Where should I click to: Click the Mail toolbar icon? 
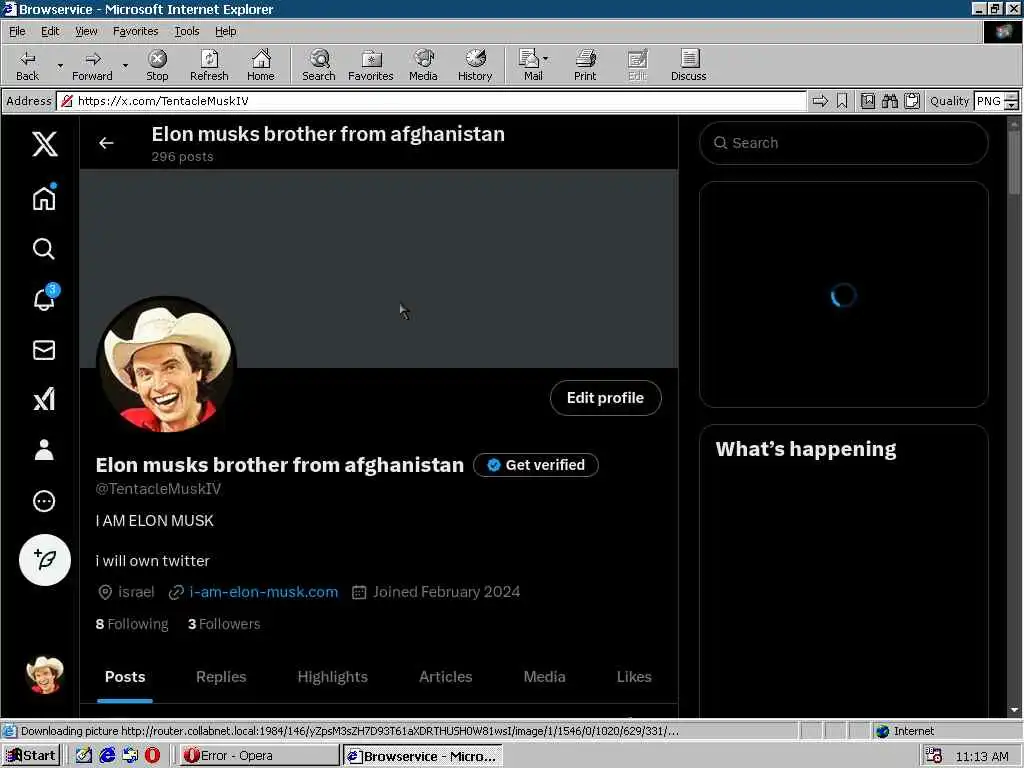point(533,65)
